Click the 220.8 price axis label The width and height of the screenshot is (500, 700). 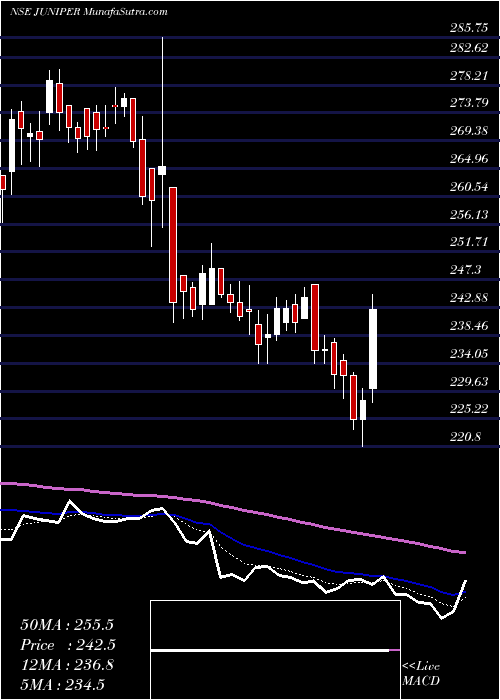tap(466, 437)
